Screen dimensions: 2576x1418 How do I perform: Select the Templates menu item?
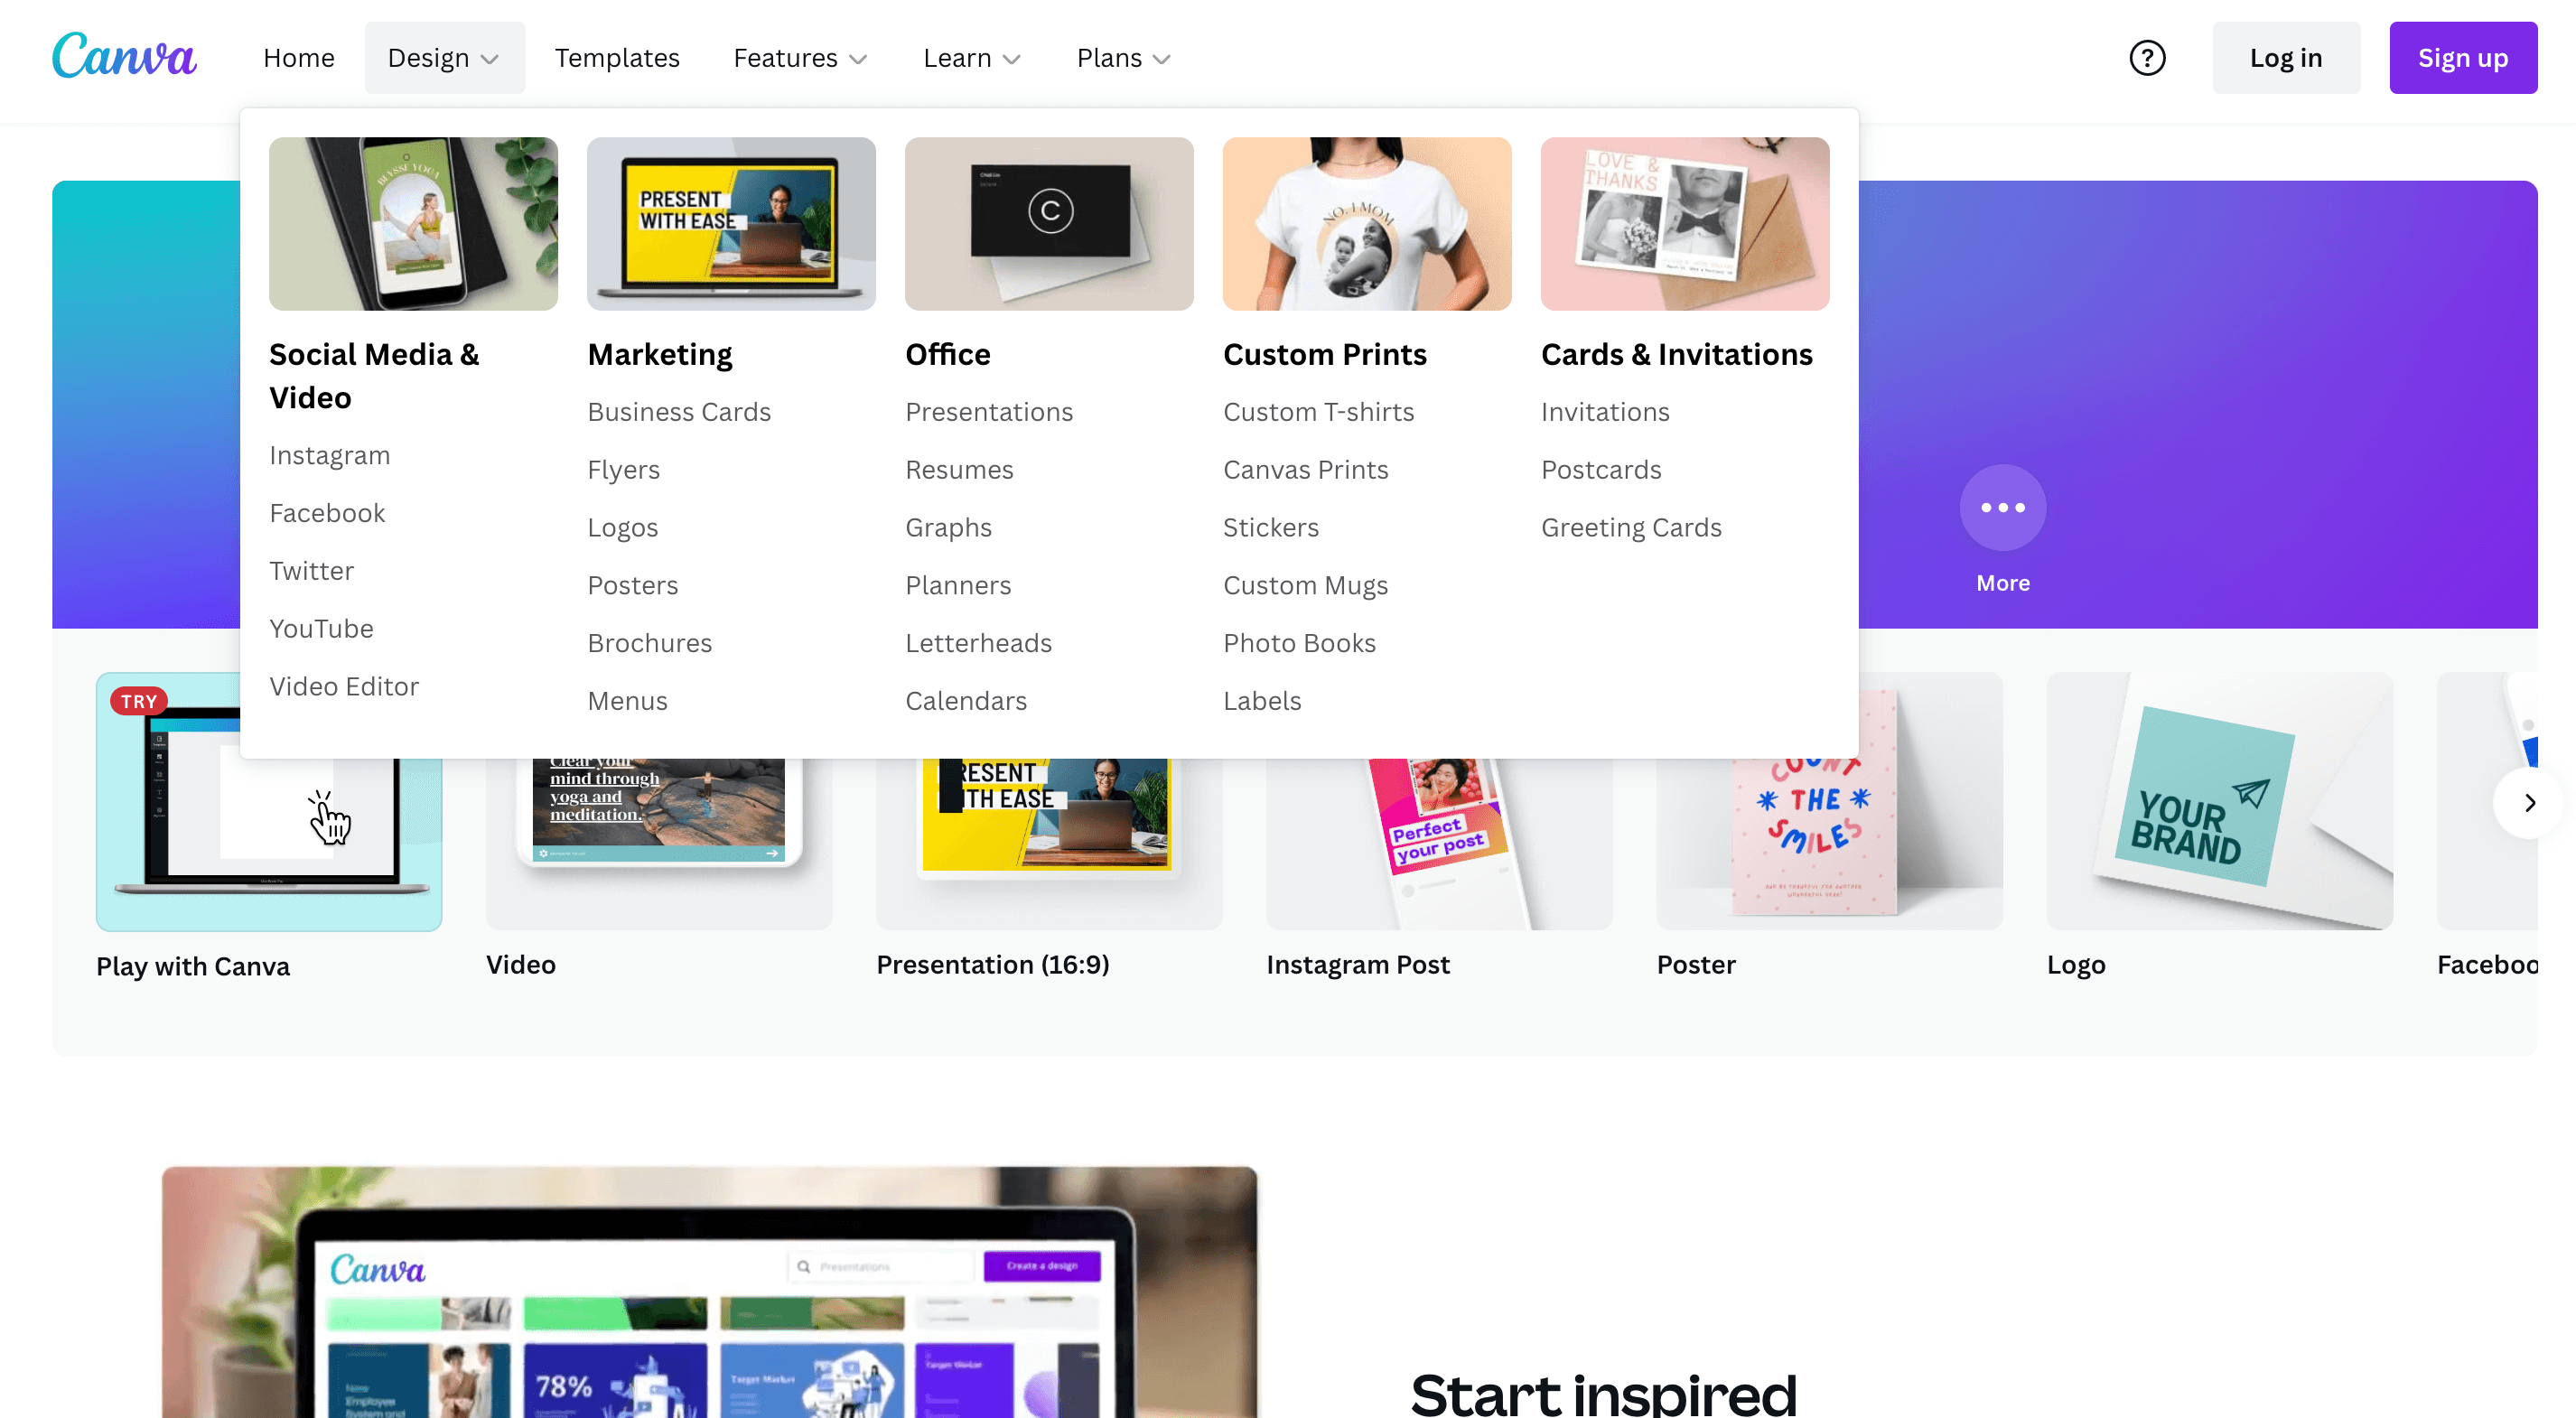(x=618, y=58)
